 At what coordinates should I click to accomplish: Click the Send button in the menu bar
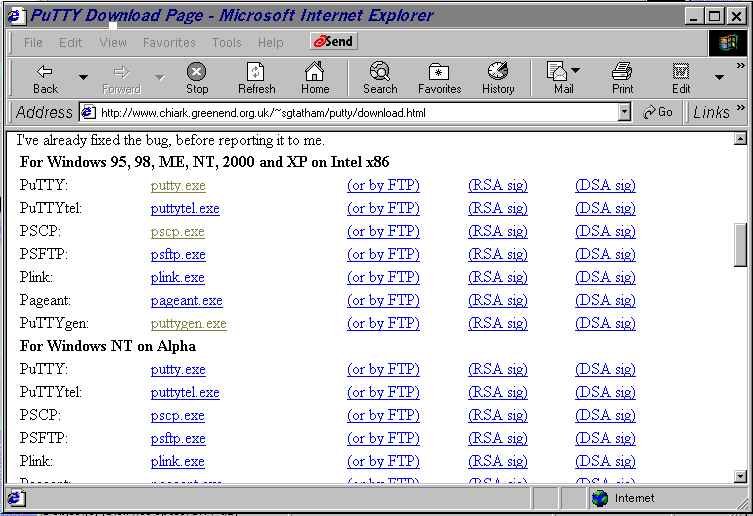[334, 42]
